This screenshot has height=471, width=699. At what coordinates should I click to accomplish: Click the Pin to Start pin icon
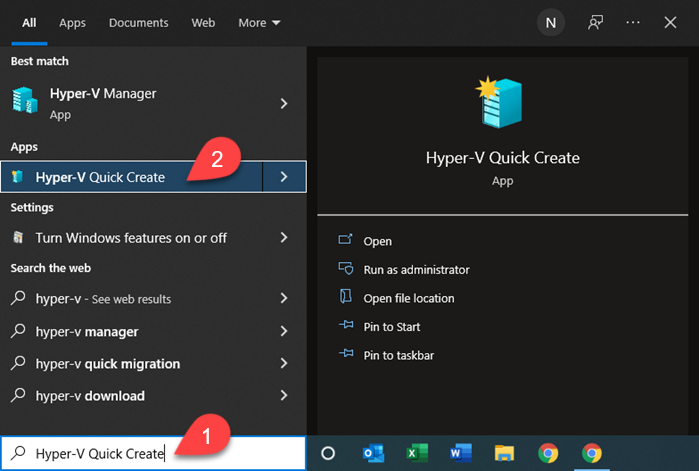click(346, 325)
